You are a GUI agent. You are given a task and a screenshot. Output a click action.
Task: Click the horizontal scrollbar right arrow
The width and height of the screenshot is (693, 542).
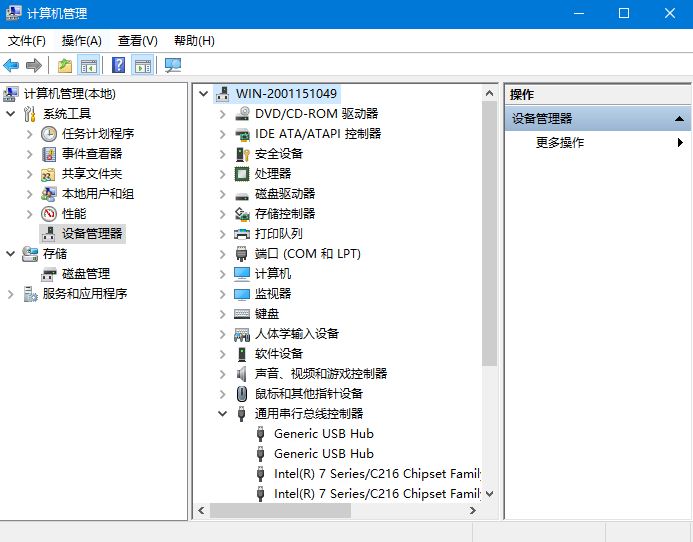tap(472, 511)
